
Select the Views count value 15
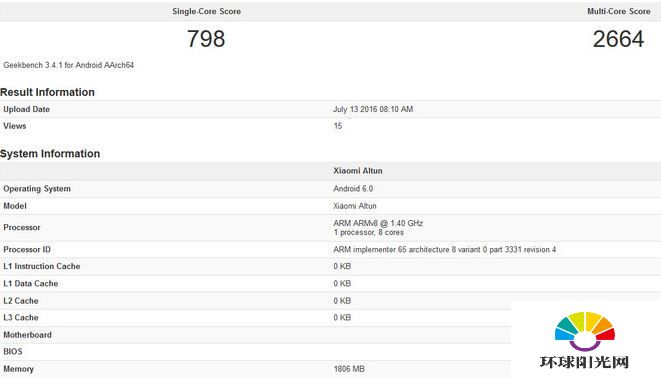(x=338, y=126)
